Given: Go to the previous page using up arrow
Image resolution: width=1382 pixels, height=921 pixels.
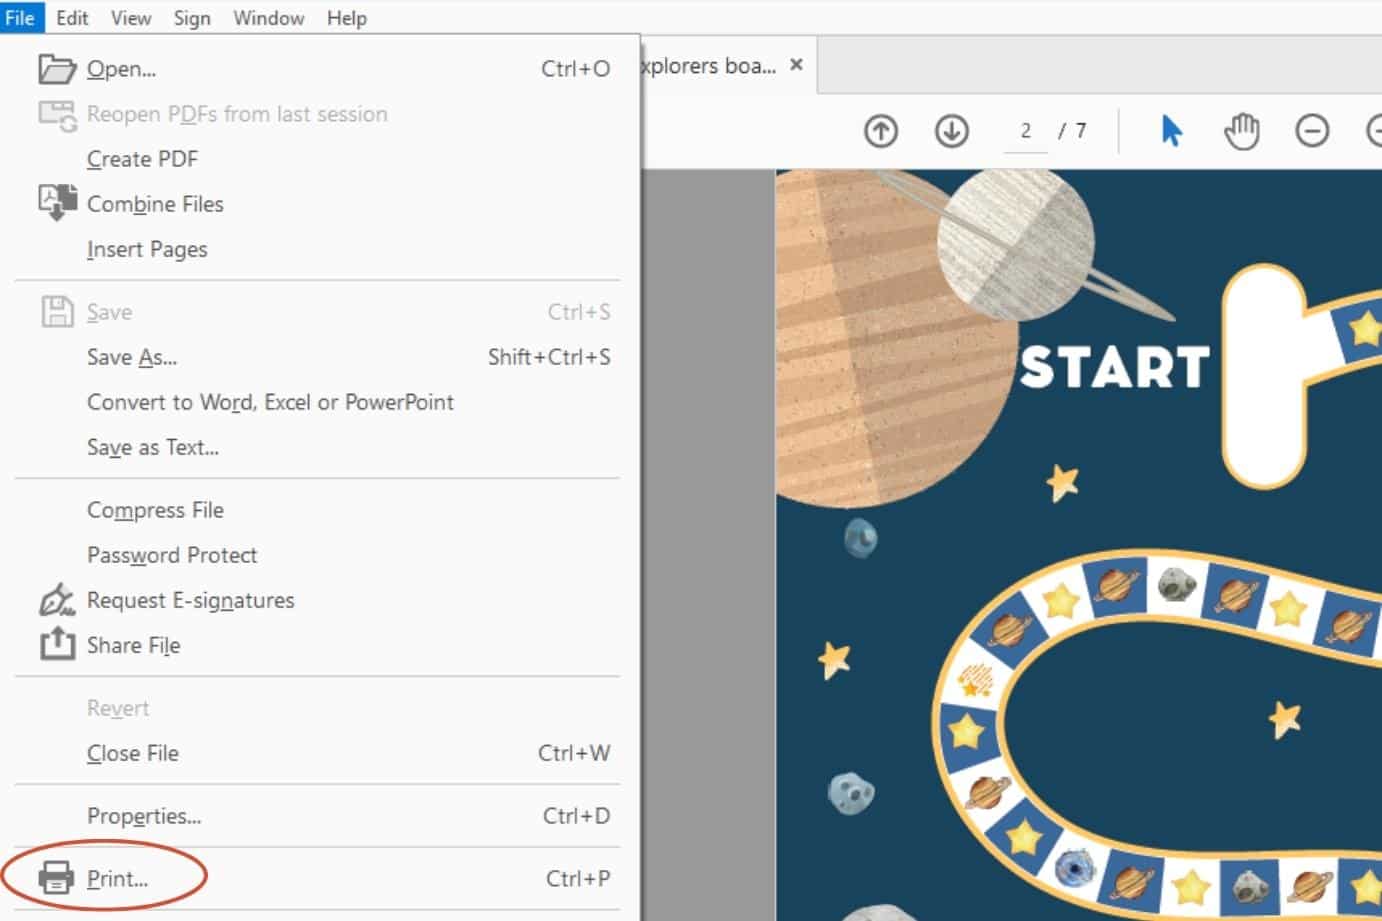Looking at the screenshot, I should (x=880, y=130).
